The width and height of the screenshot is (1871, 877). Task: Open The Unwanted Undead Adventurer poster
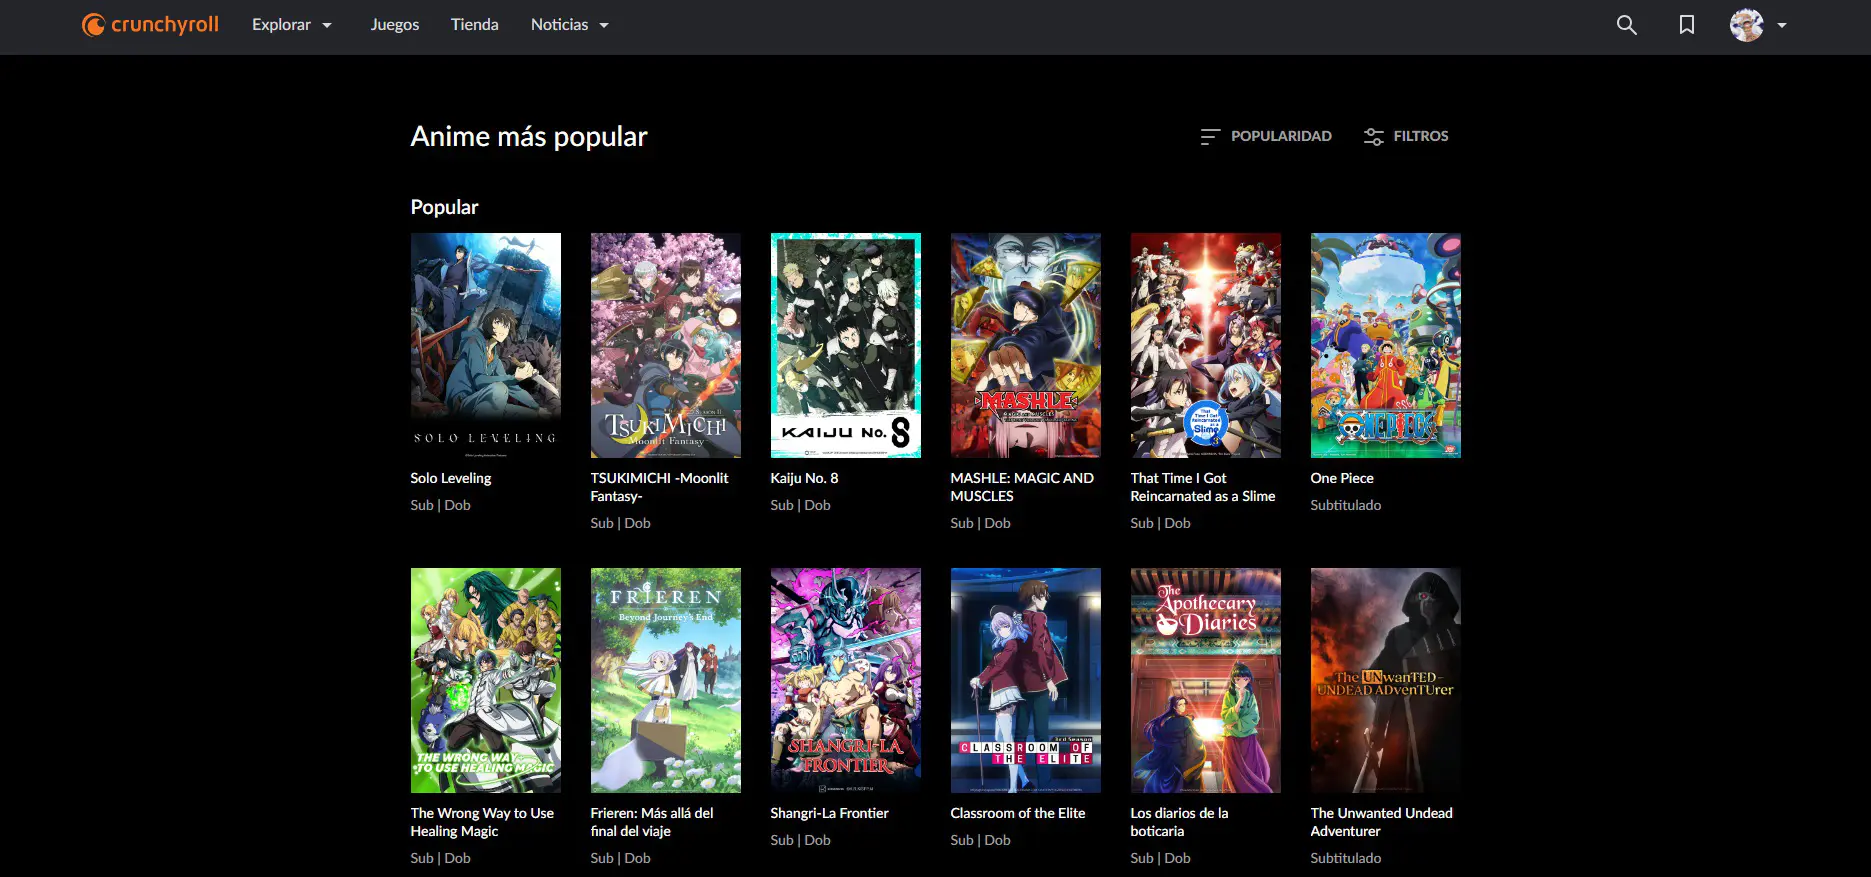coord(1386,680)
